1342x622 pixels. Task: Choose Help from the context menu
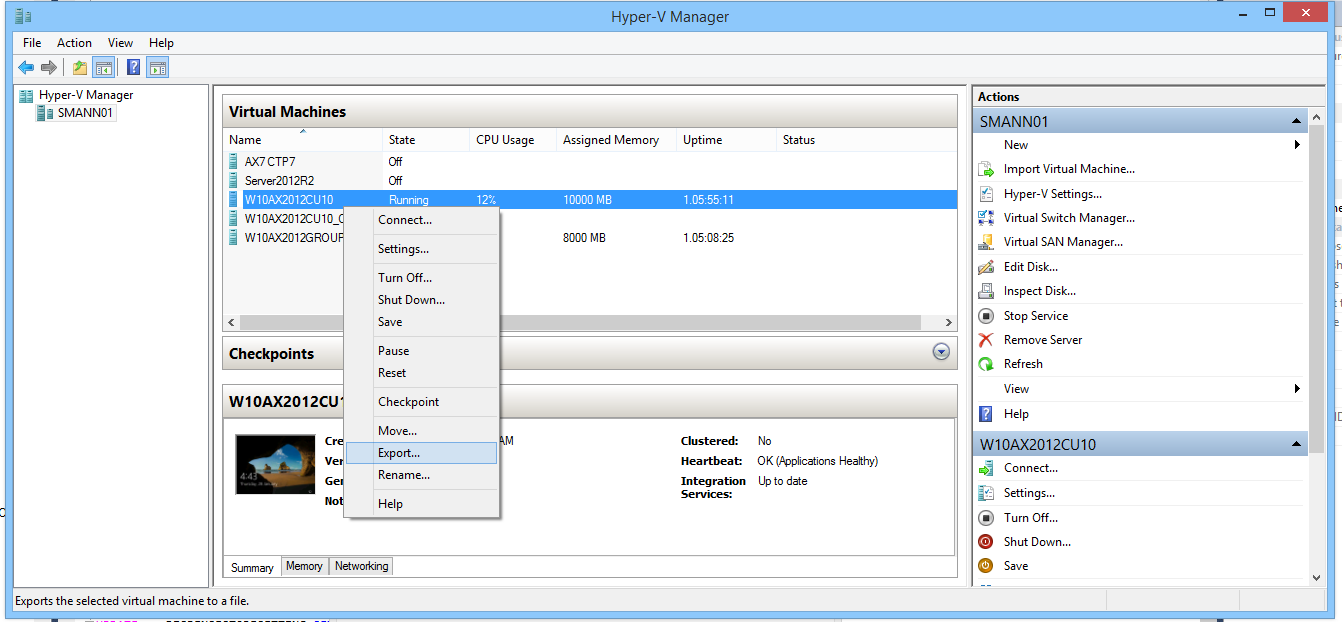click(421, 504)
